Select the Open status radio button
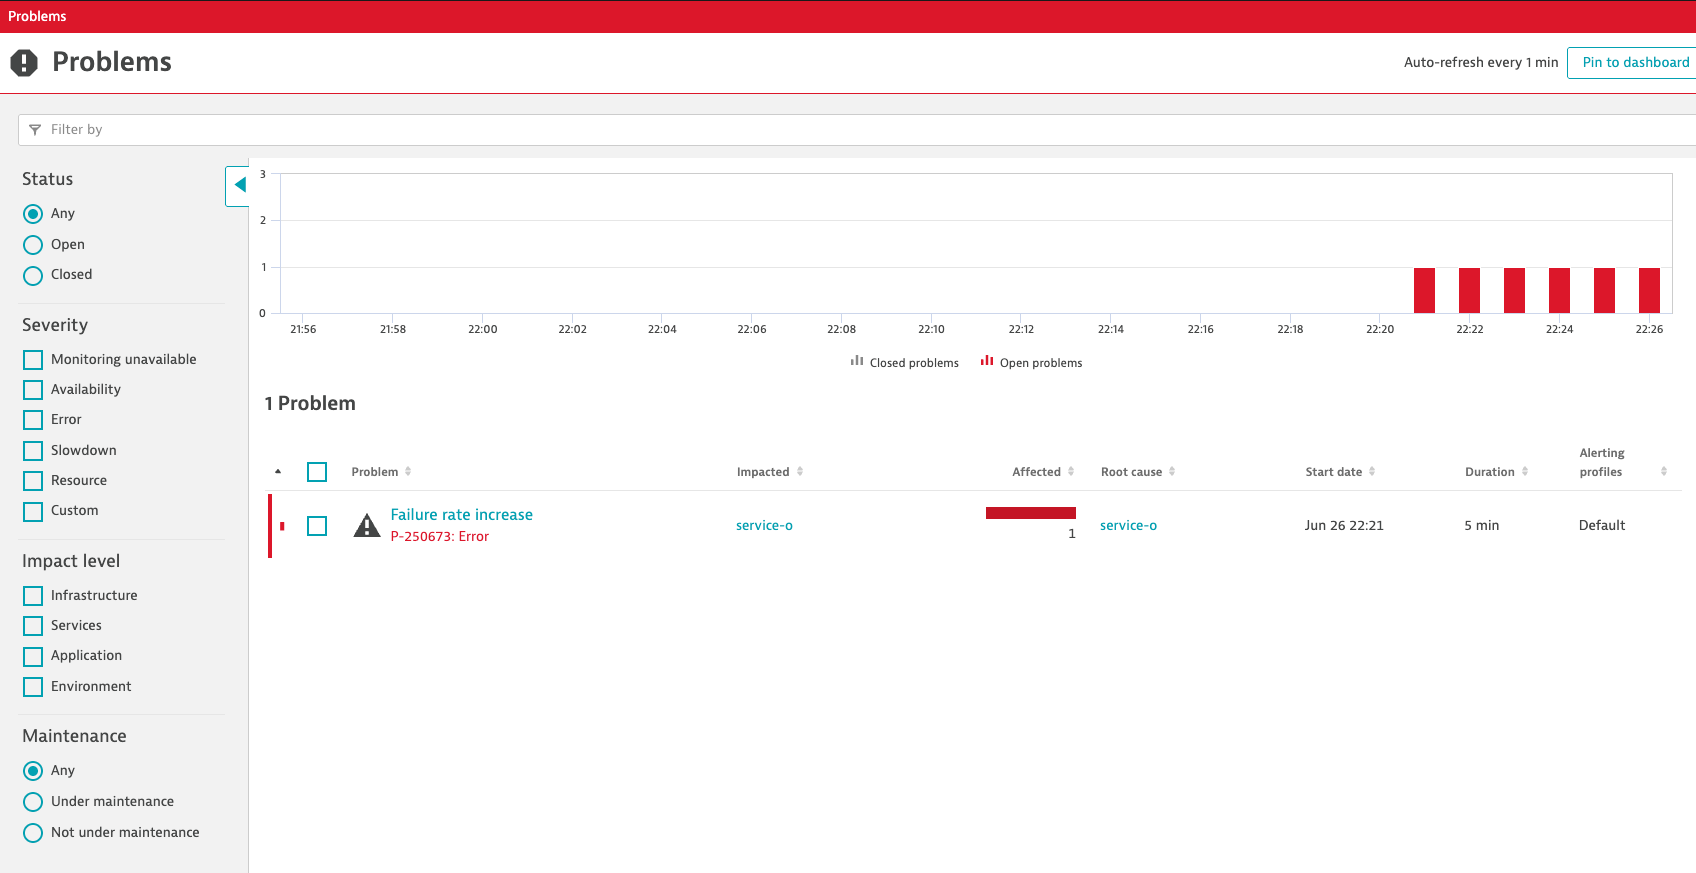1696x873 pixels. point(33,245)
